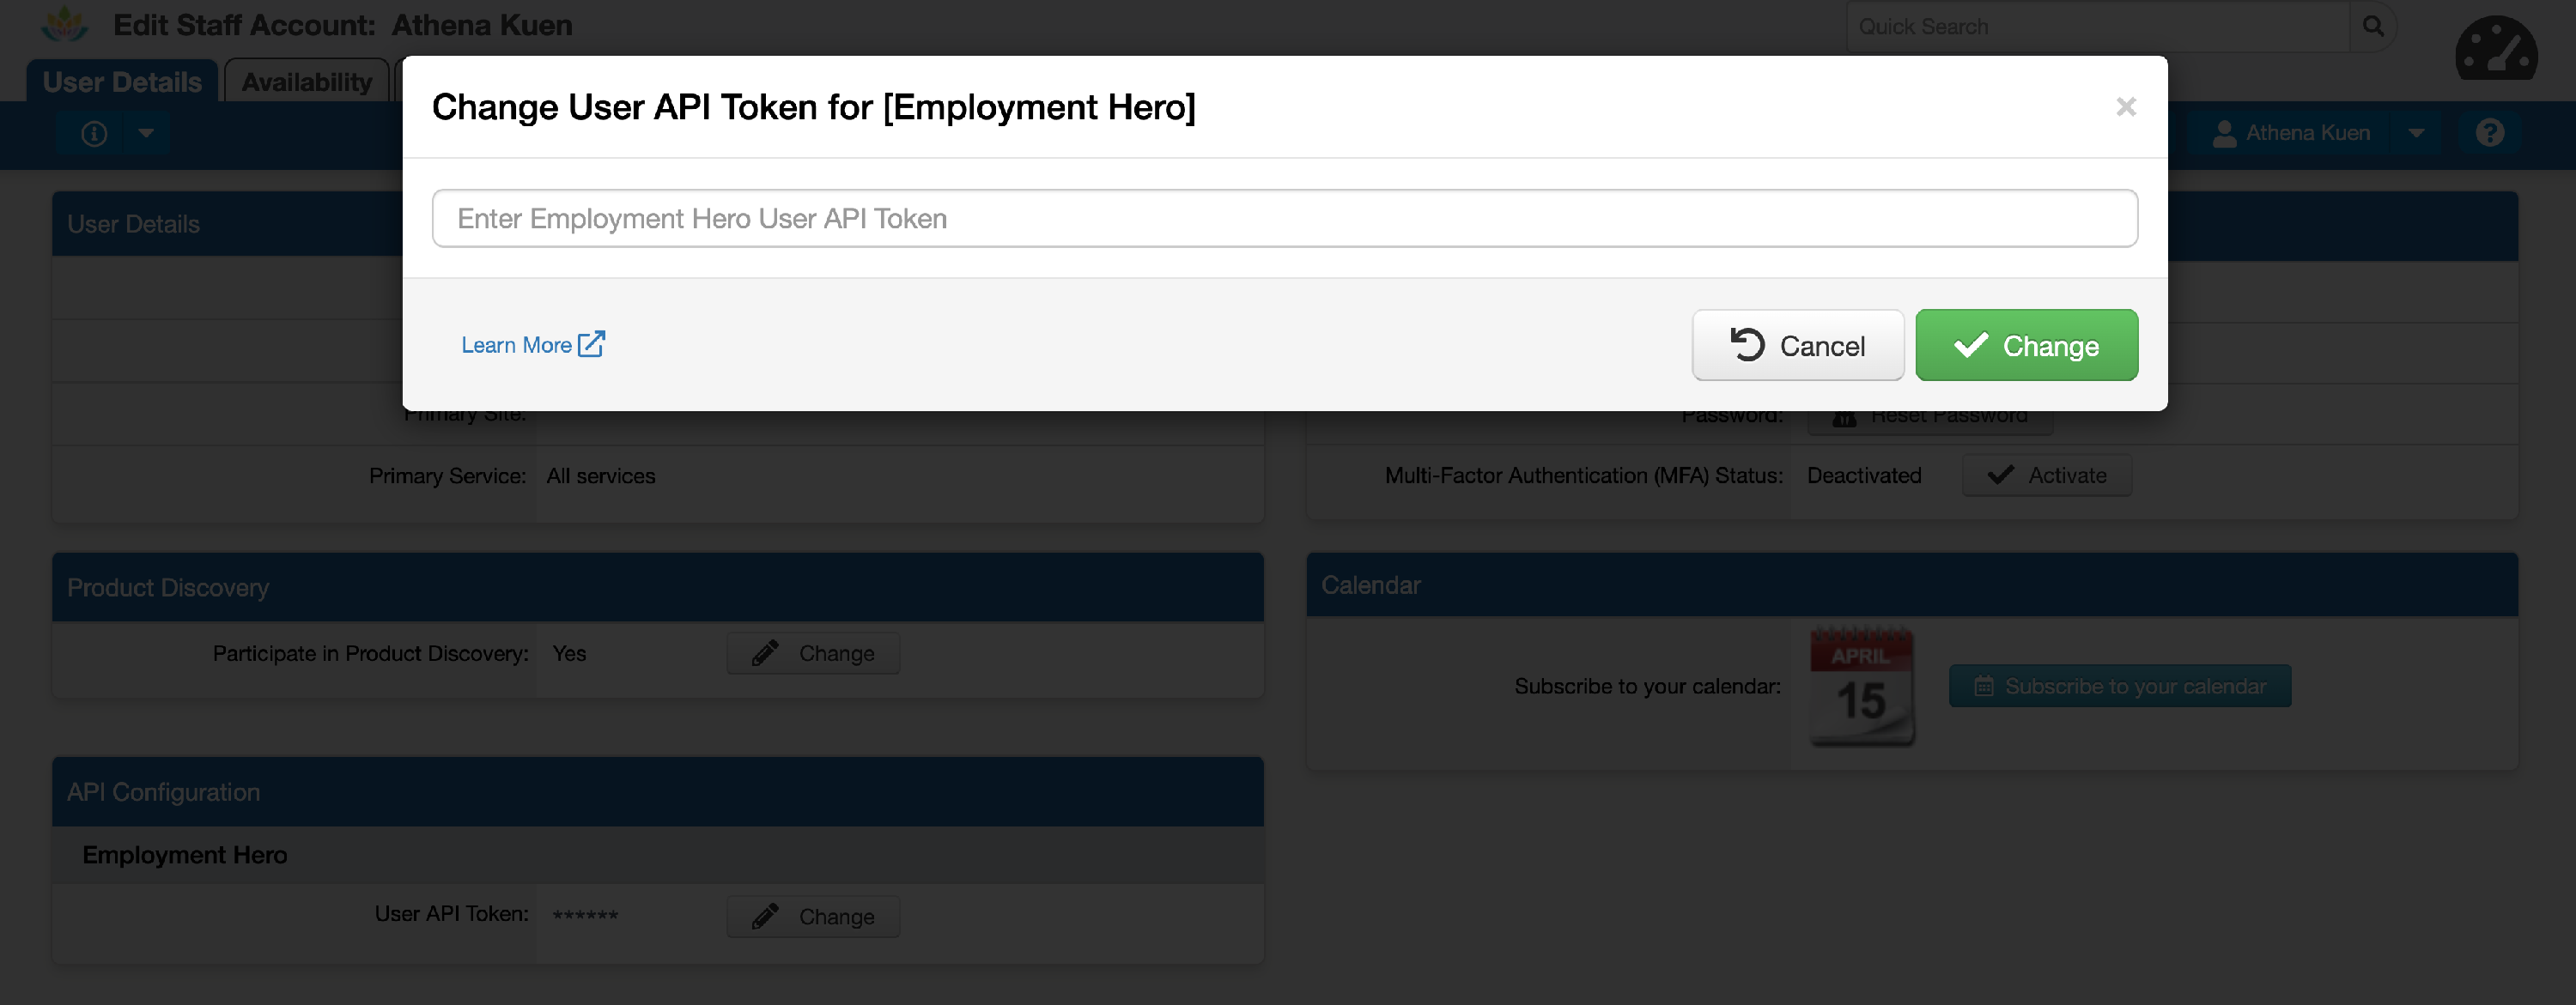Image resolution: width=2576 pixels, height=1005 pixels.
Task: Click the Quick Search magnifier icon
Action: tap(2372, 27)
